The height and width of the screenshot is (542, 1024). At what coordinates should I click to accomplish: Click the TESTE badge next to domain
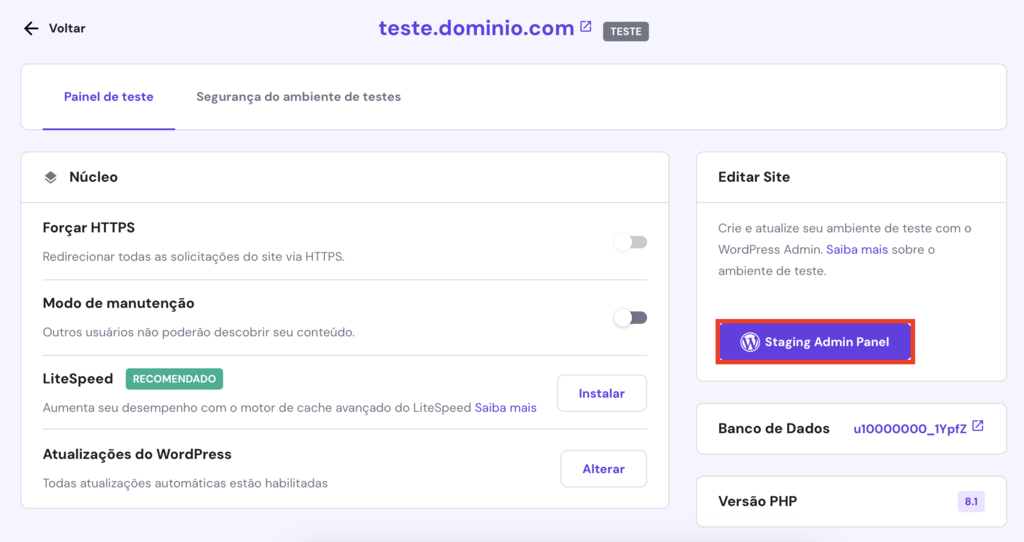coord(626,31)
